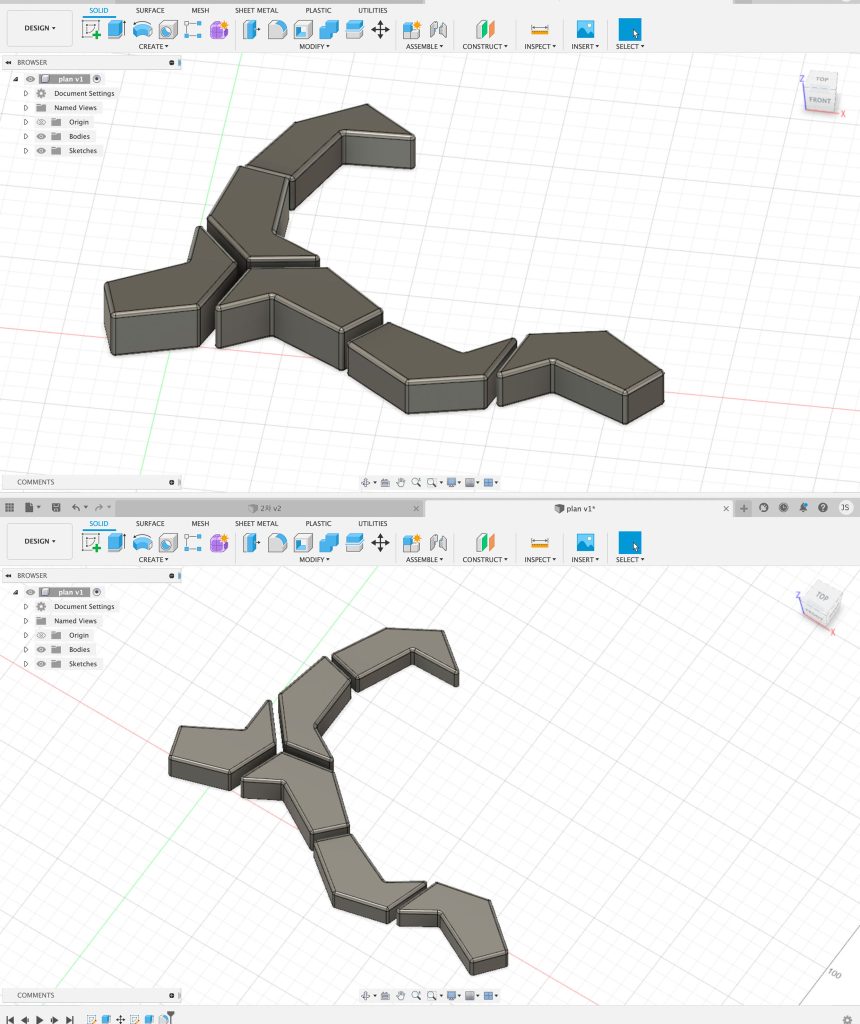Open MODIFY dropdown menu in lower window
Viewport: 860px width, 1024px height.
click(x=314, y=560)
